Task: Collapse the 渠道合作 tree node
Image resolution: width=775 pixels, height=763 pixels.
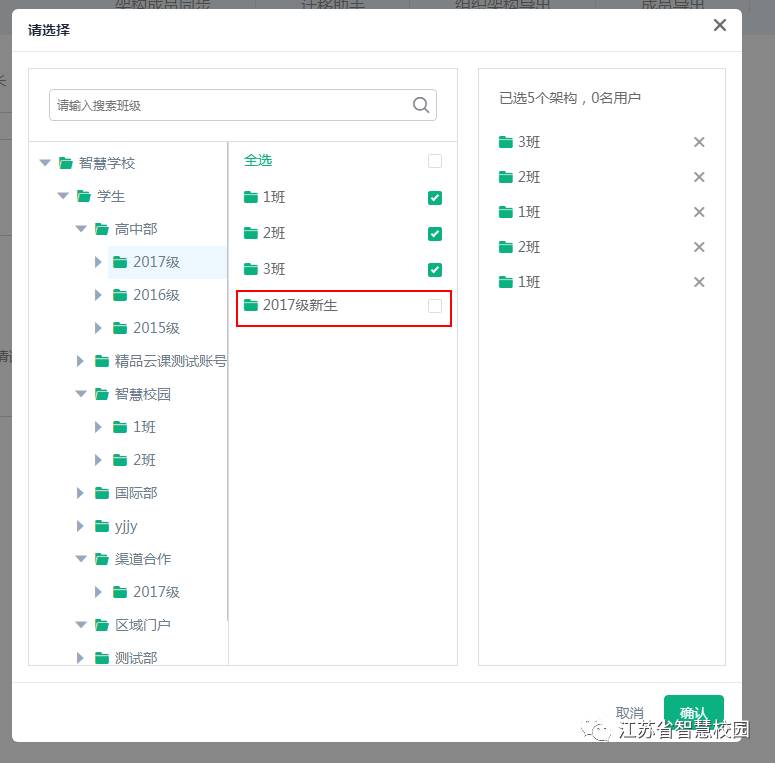Action: [x=81, y=559]
